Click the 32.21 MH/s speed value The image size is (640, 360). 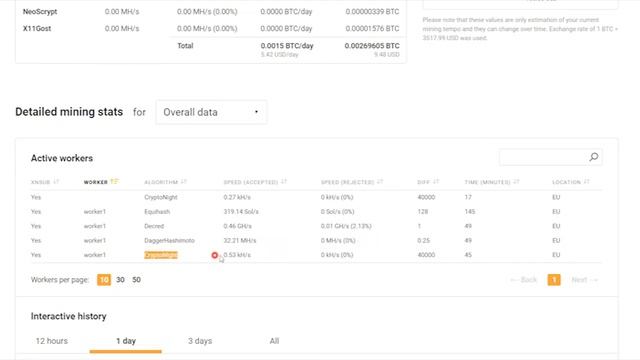(x=240, y=240)
